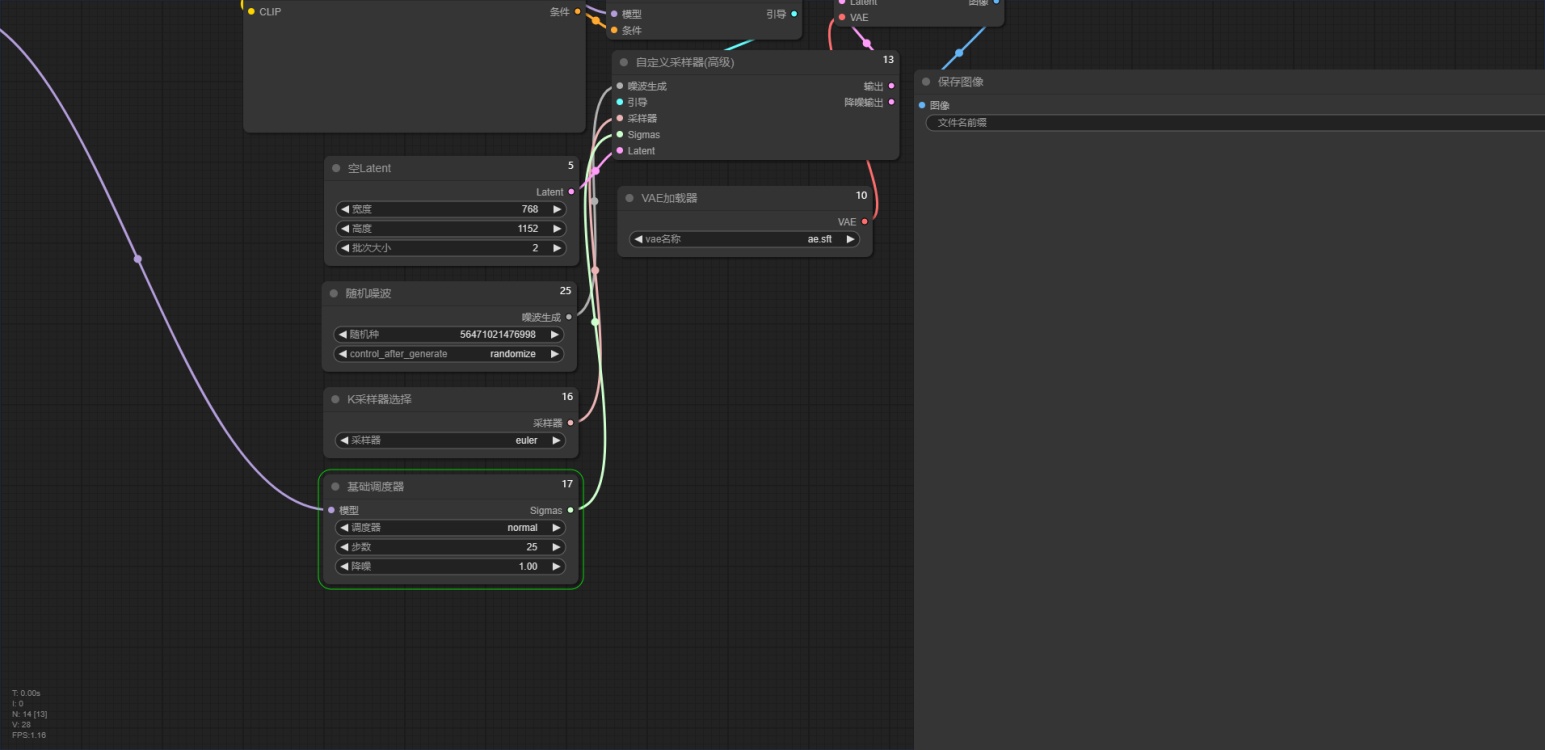Collapse the 随机噪波 node via its title dot
This screenshot has height=750, width=1545.
334,293
